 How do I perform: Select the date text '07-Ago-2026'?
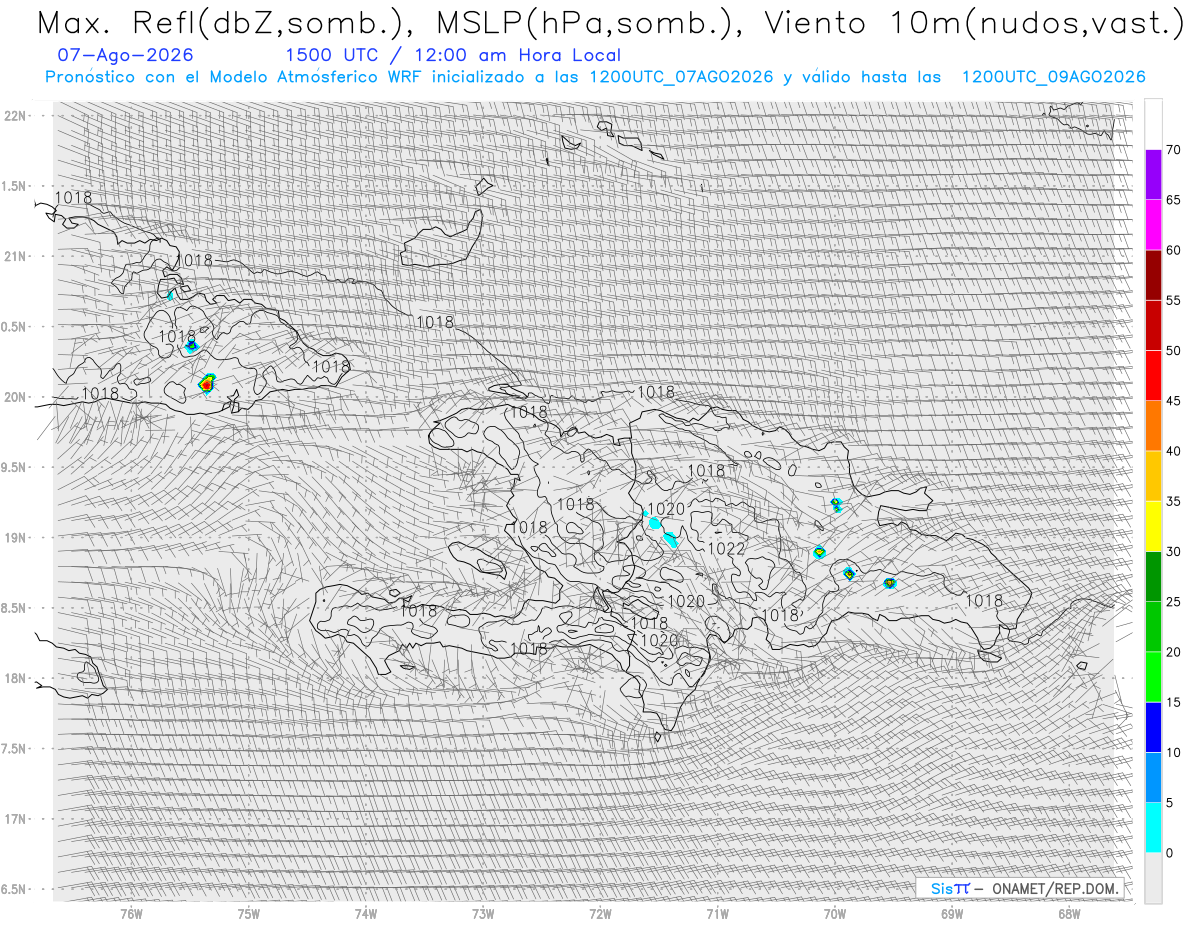[125, 55]
